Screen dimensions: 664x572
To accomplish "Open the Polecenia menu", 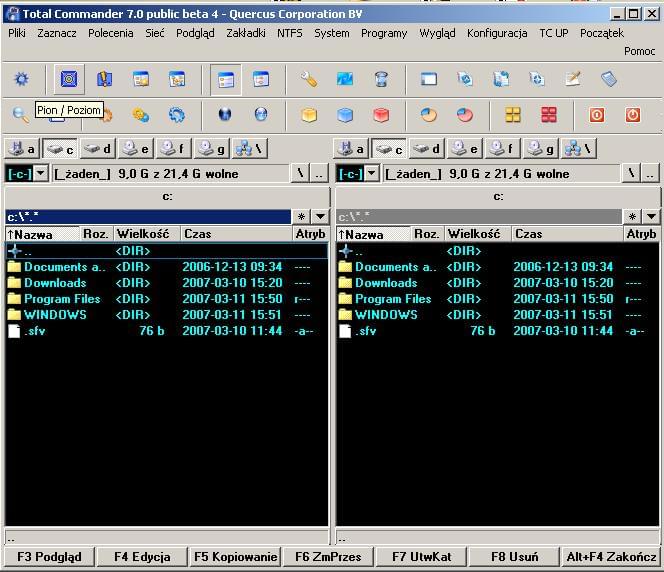I will pos(111,33).
